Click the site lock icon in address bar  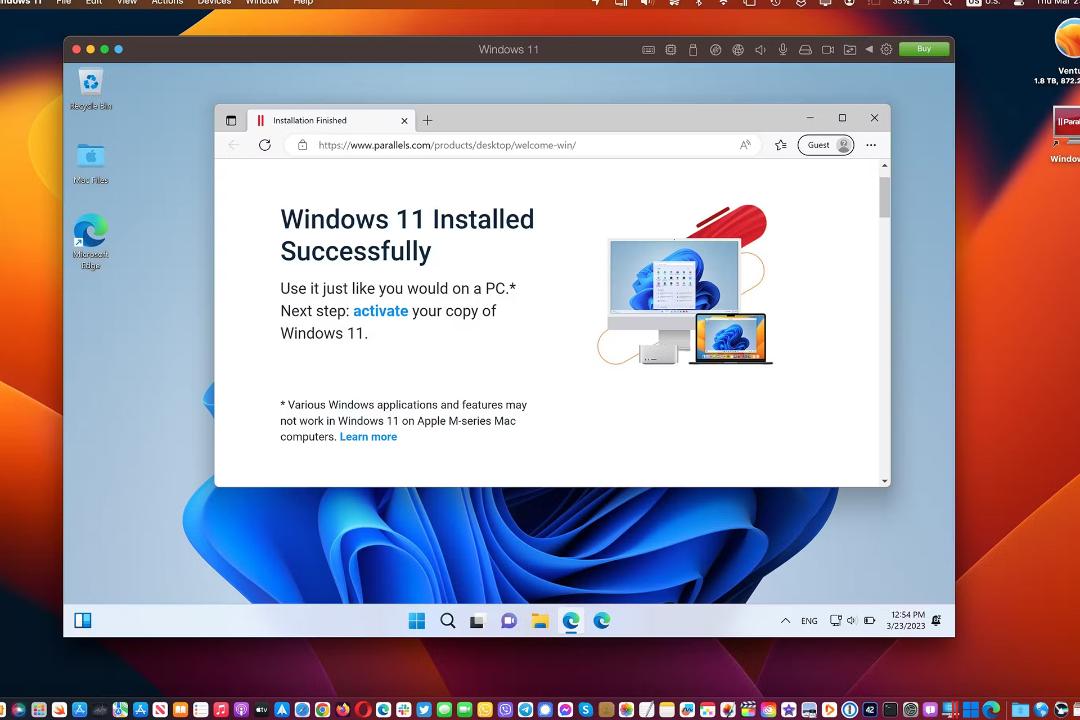[x=302, y=145]
